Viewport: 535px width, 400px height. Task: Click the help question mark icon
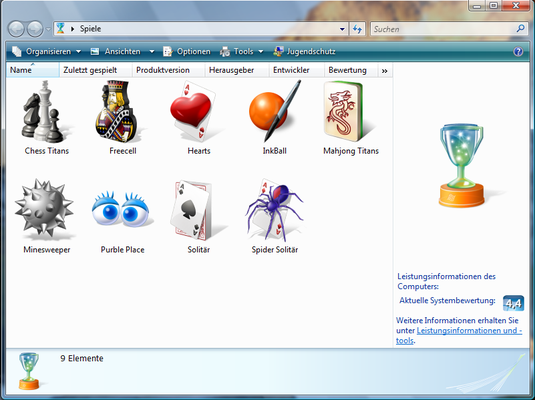[x=518, y=52]
